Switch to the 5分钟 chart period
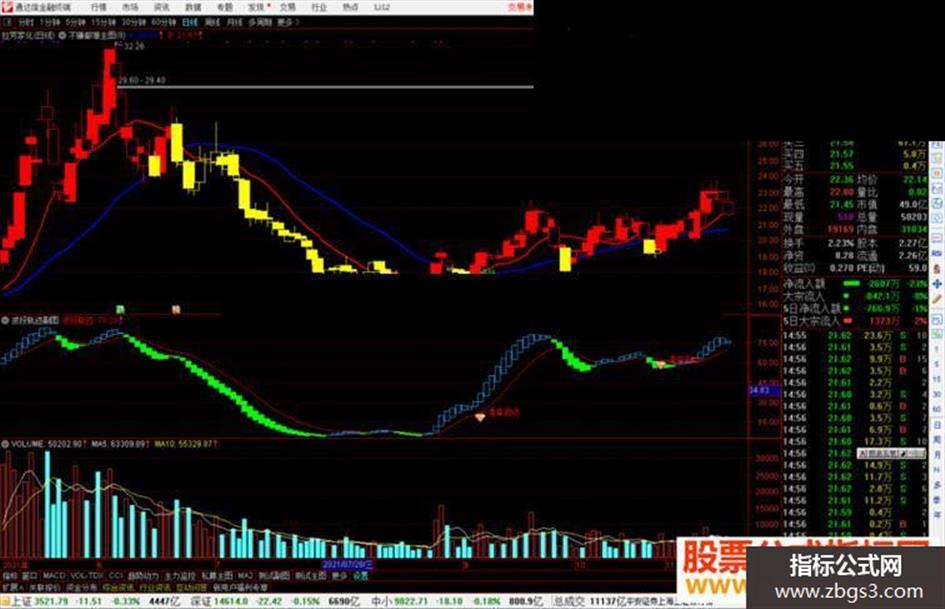The image size is (945, 609). click(x=75, y=22)
